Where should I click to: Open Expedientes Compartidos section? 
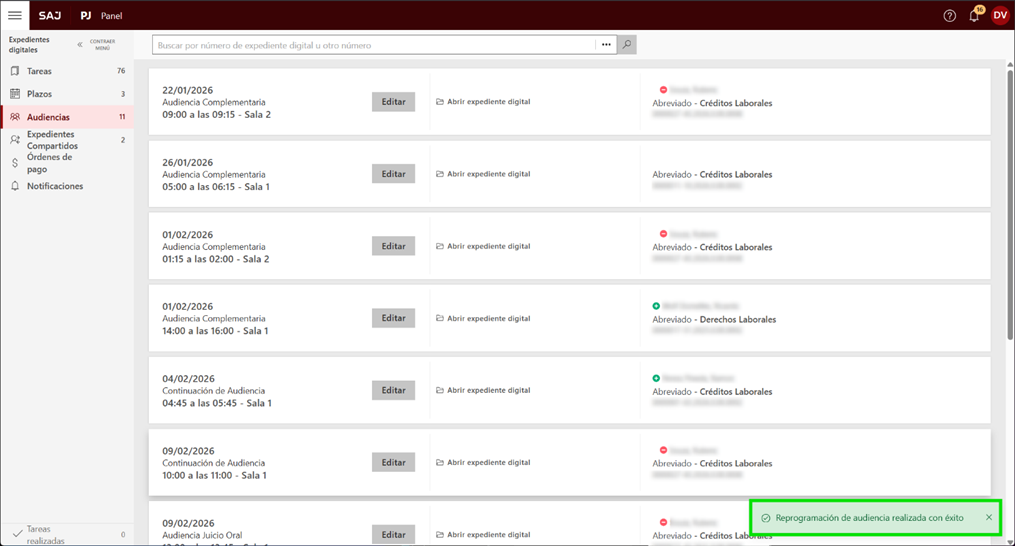[52, 140]
